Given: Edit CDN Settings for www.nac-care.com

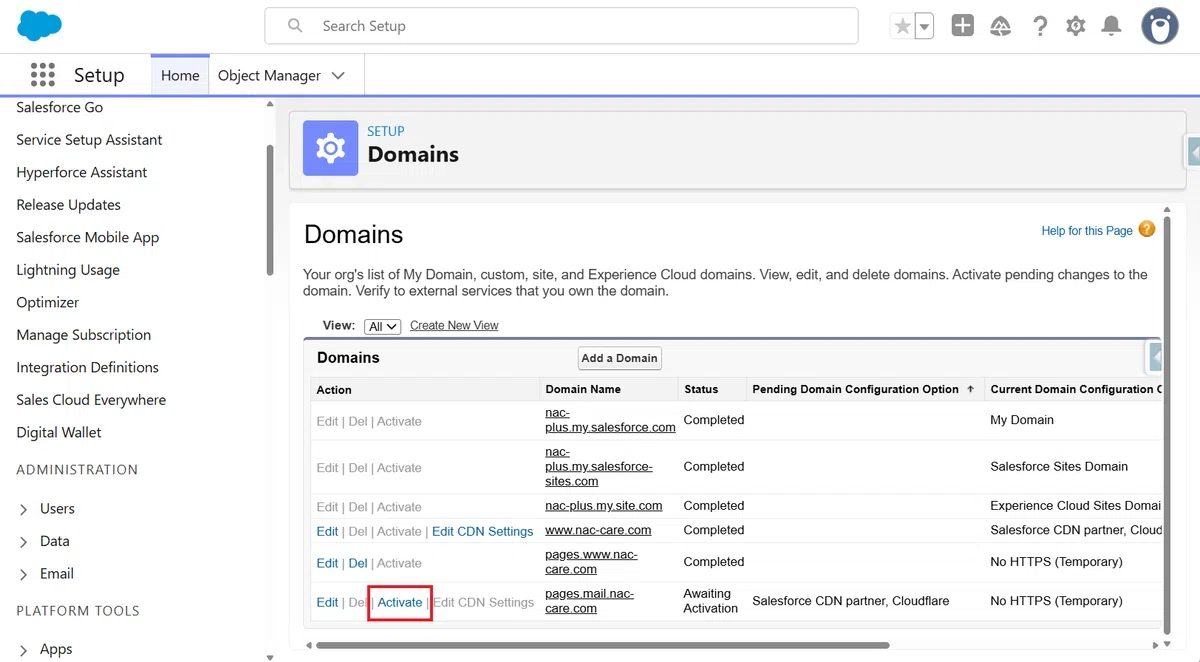Looking at the screenshot, I should (482, 531).
